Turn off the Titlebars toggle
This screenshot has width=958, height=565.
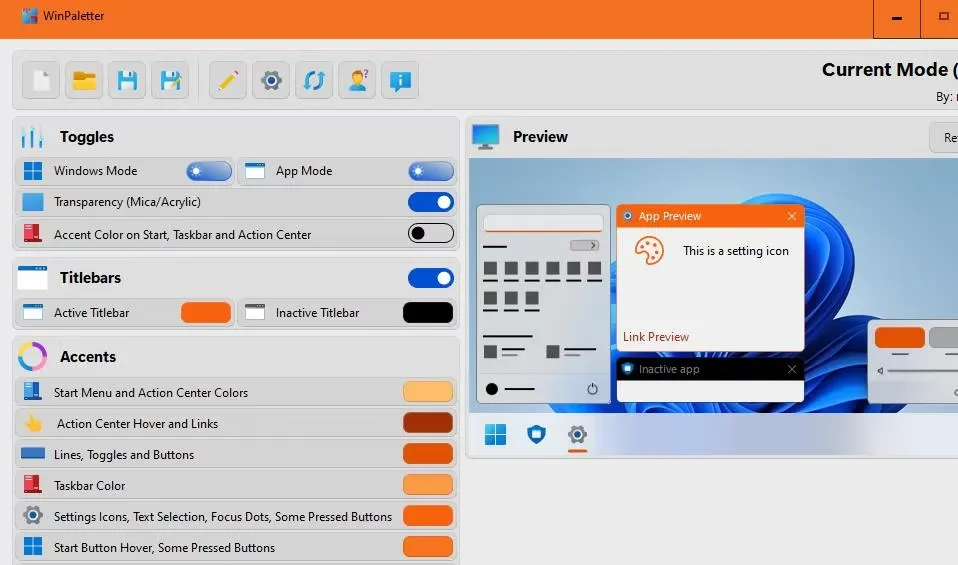pyautogui.click(x=431, y=279)
